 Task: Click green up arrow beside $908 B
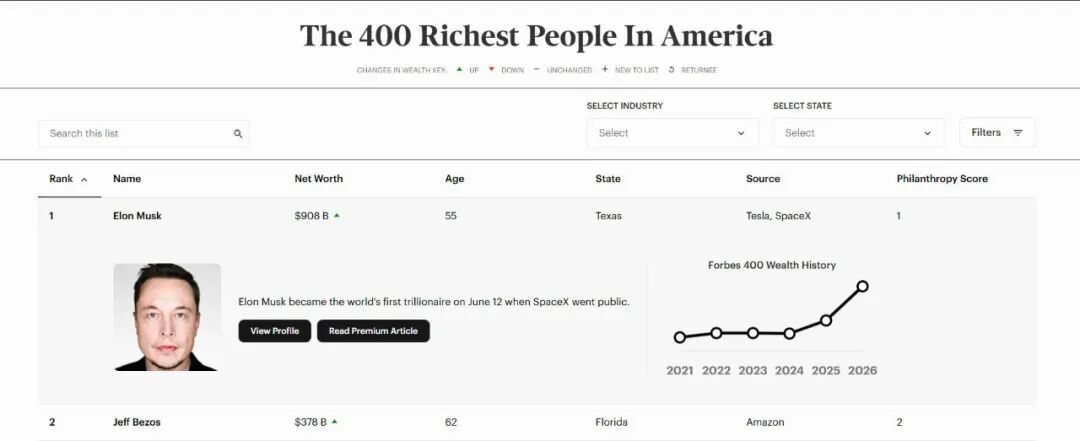tap(336, 216)
